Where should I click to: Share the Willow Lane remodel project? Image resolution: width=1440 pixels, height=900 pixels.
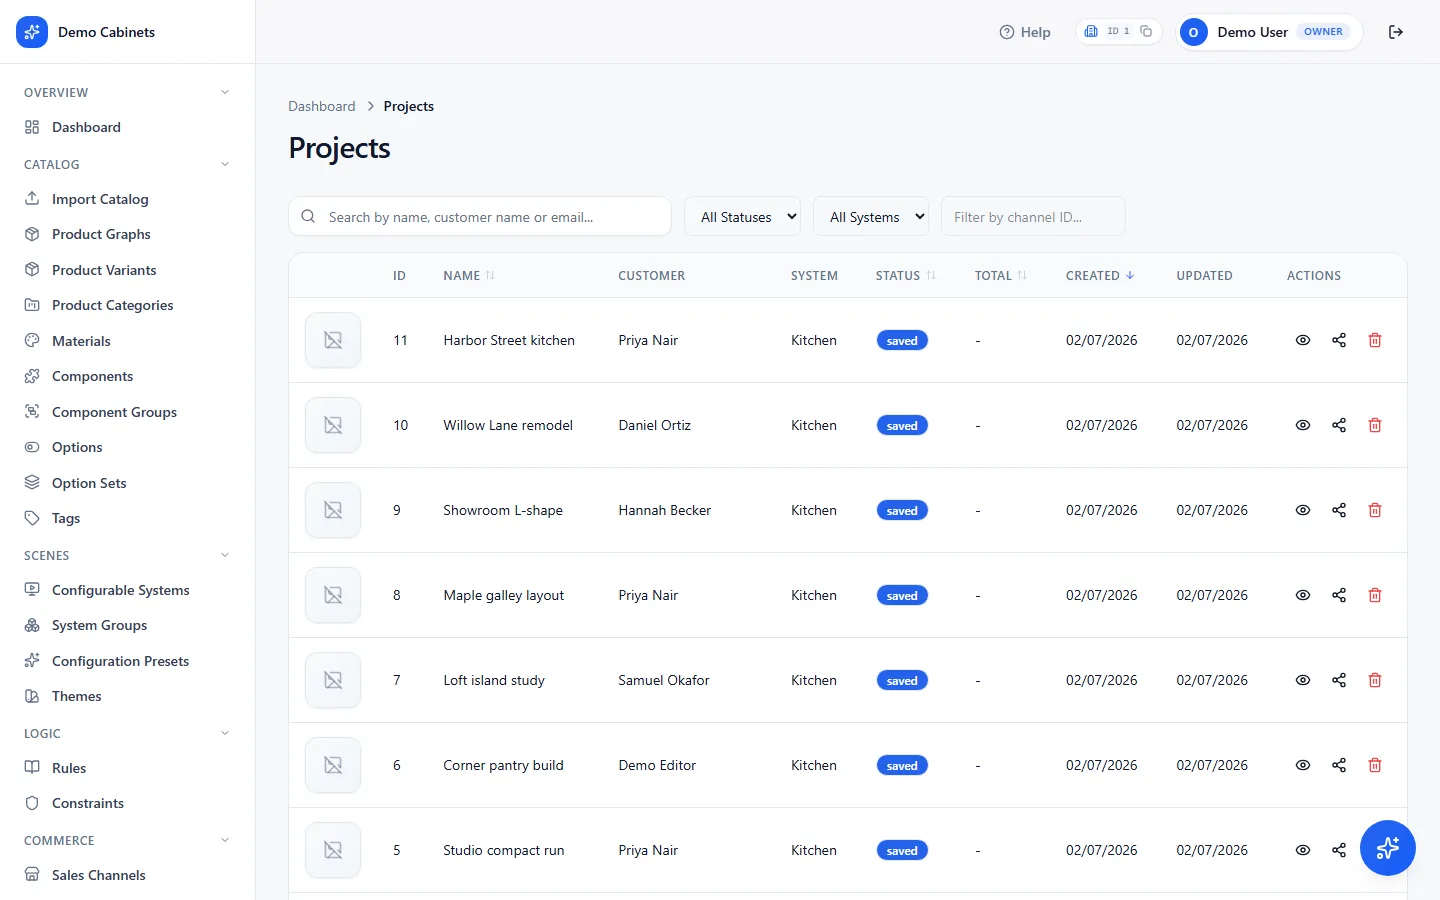coord(1339,425)
